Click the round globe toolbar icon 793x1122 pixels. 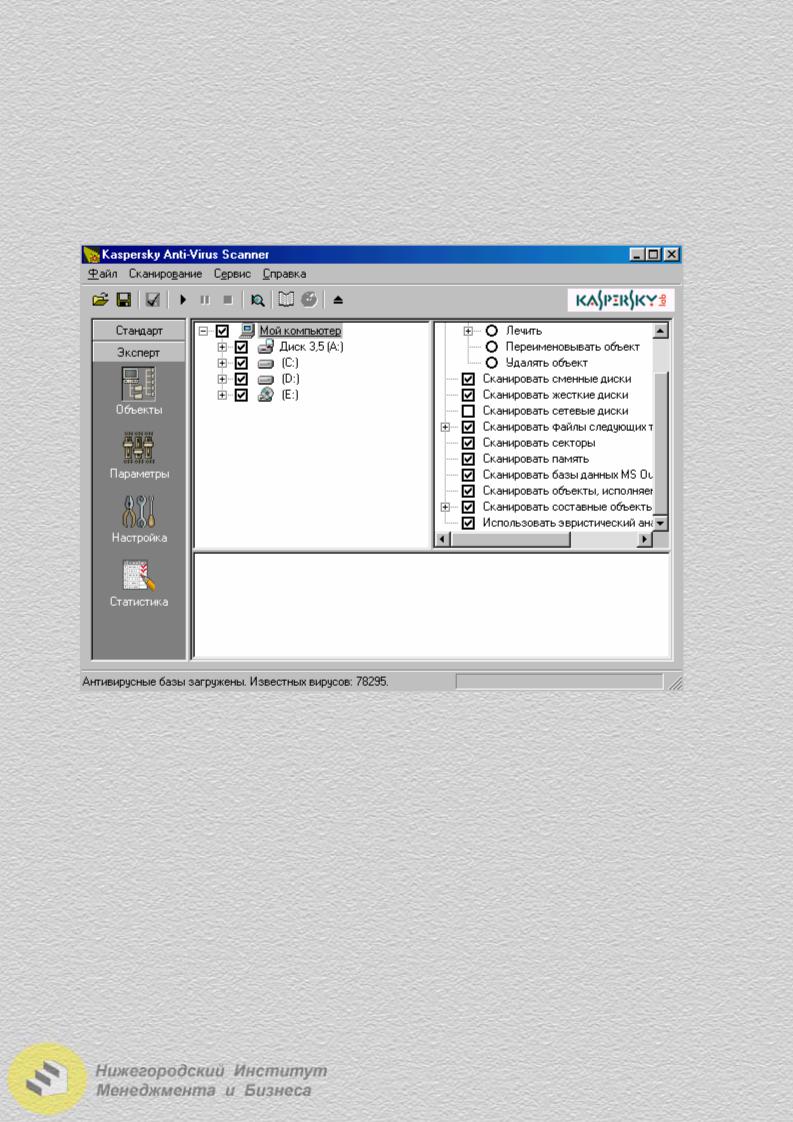(x=309, y=299)
